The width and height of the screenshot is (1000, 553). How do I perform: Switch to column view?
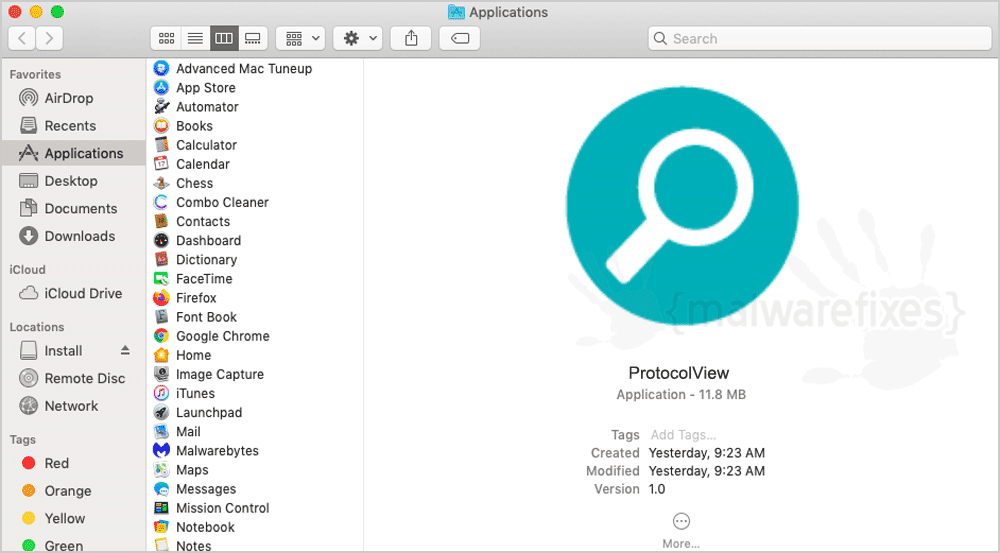pyautogui.click(x=224, y=38)
